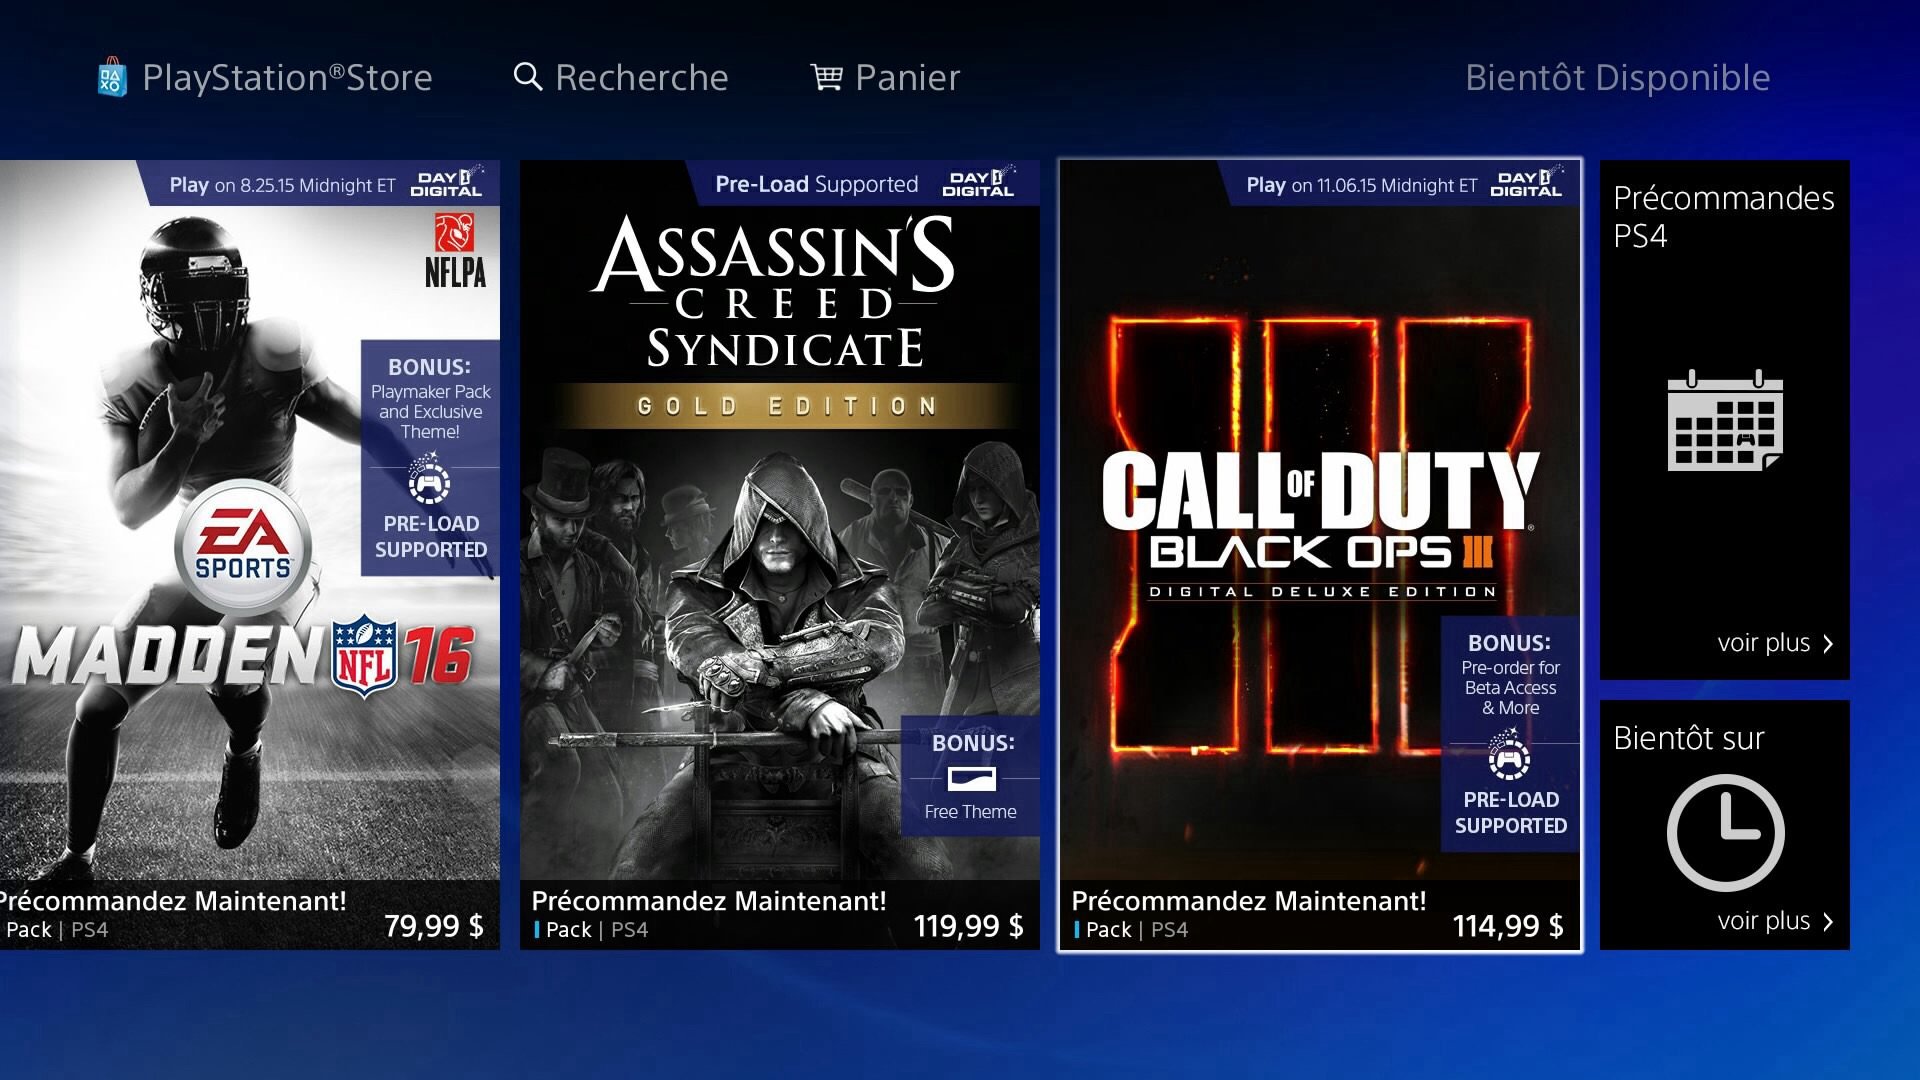
Task: Click Day 1 Digital badge on Assassin's Creed card
Action: (x=978, y=182)
